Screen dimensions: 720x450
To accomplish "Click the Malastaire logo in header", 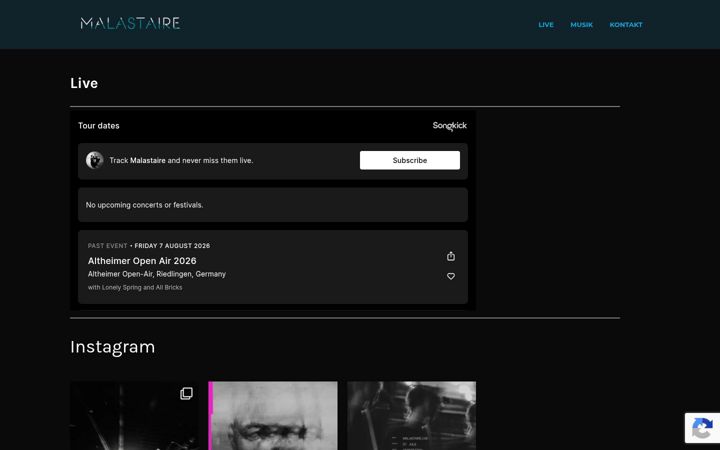I will (130, 23).
